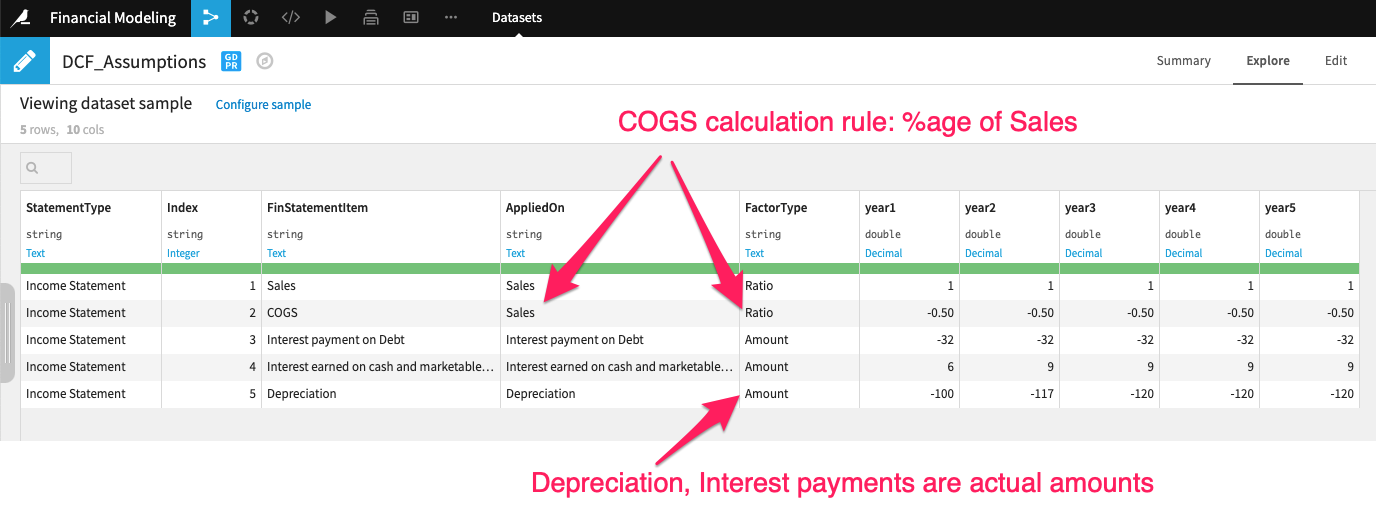Open the Flow icon in top bar
Screen dimensions: 1376x507
point(211,18)
